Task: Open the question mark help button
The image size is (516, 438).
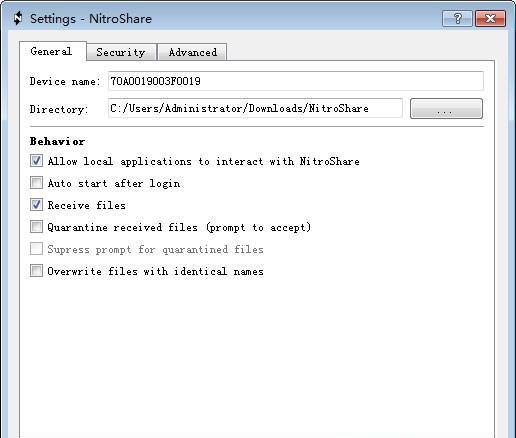Action: click(457, 18)
